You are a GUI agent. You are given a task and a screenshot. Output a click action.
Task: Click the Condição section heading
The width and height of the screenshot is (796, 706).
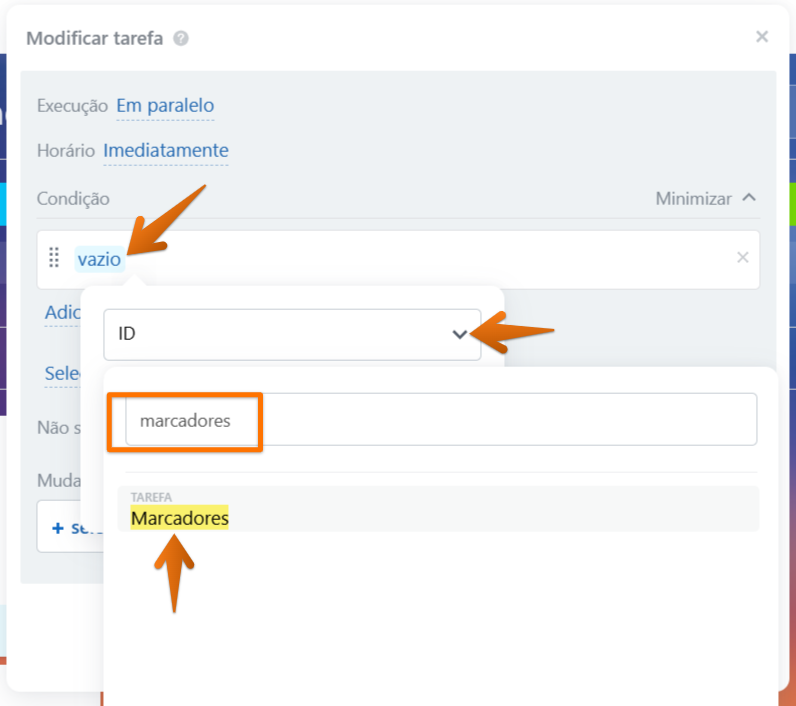(73, 198)
